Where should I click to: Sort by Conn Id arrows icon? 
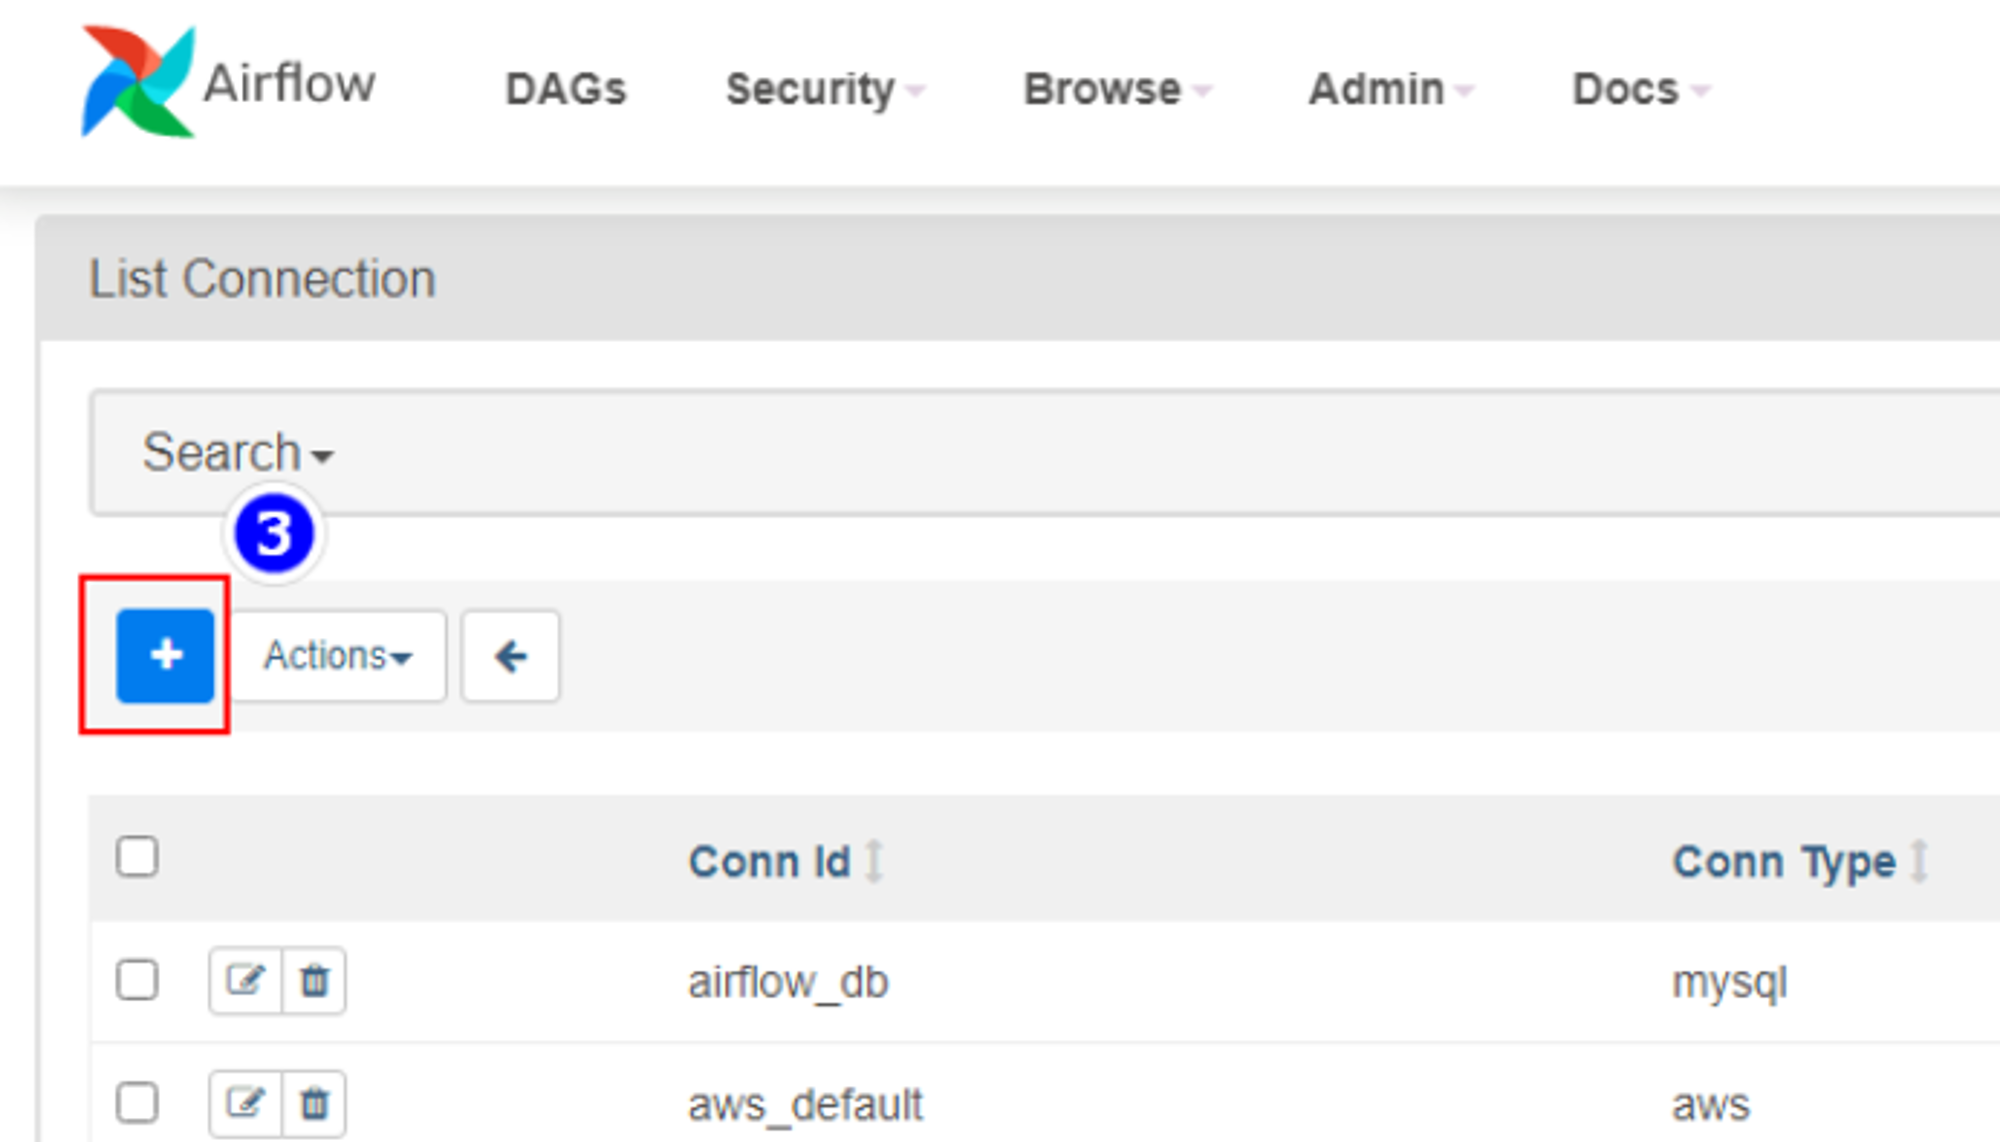874,861
